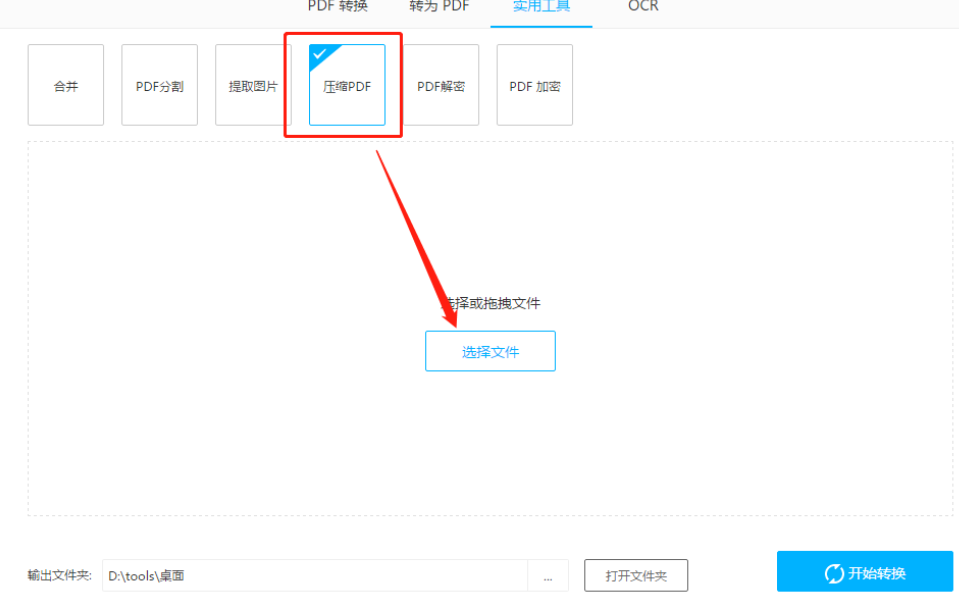Open the PDF解密 tool tile

point(441,85)
